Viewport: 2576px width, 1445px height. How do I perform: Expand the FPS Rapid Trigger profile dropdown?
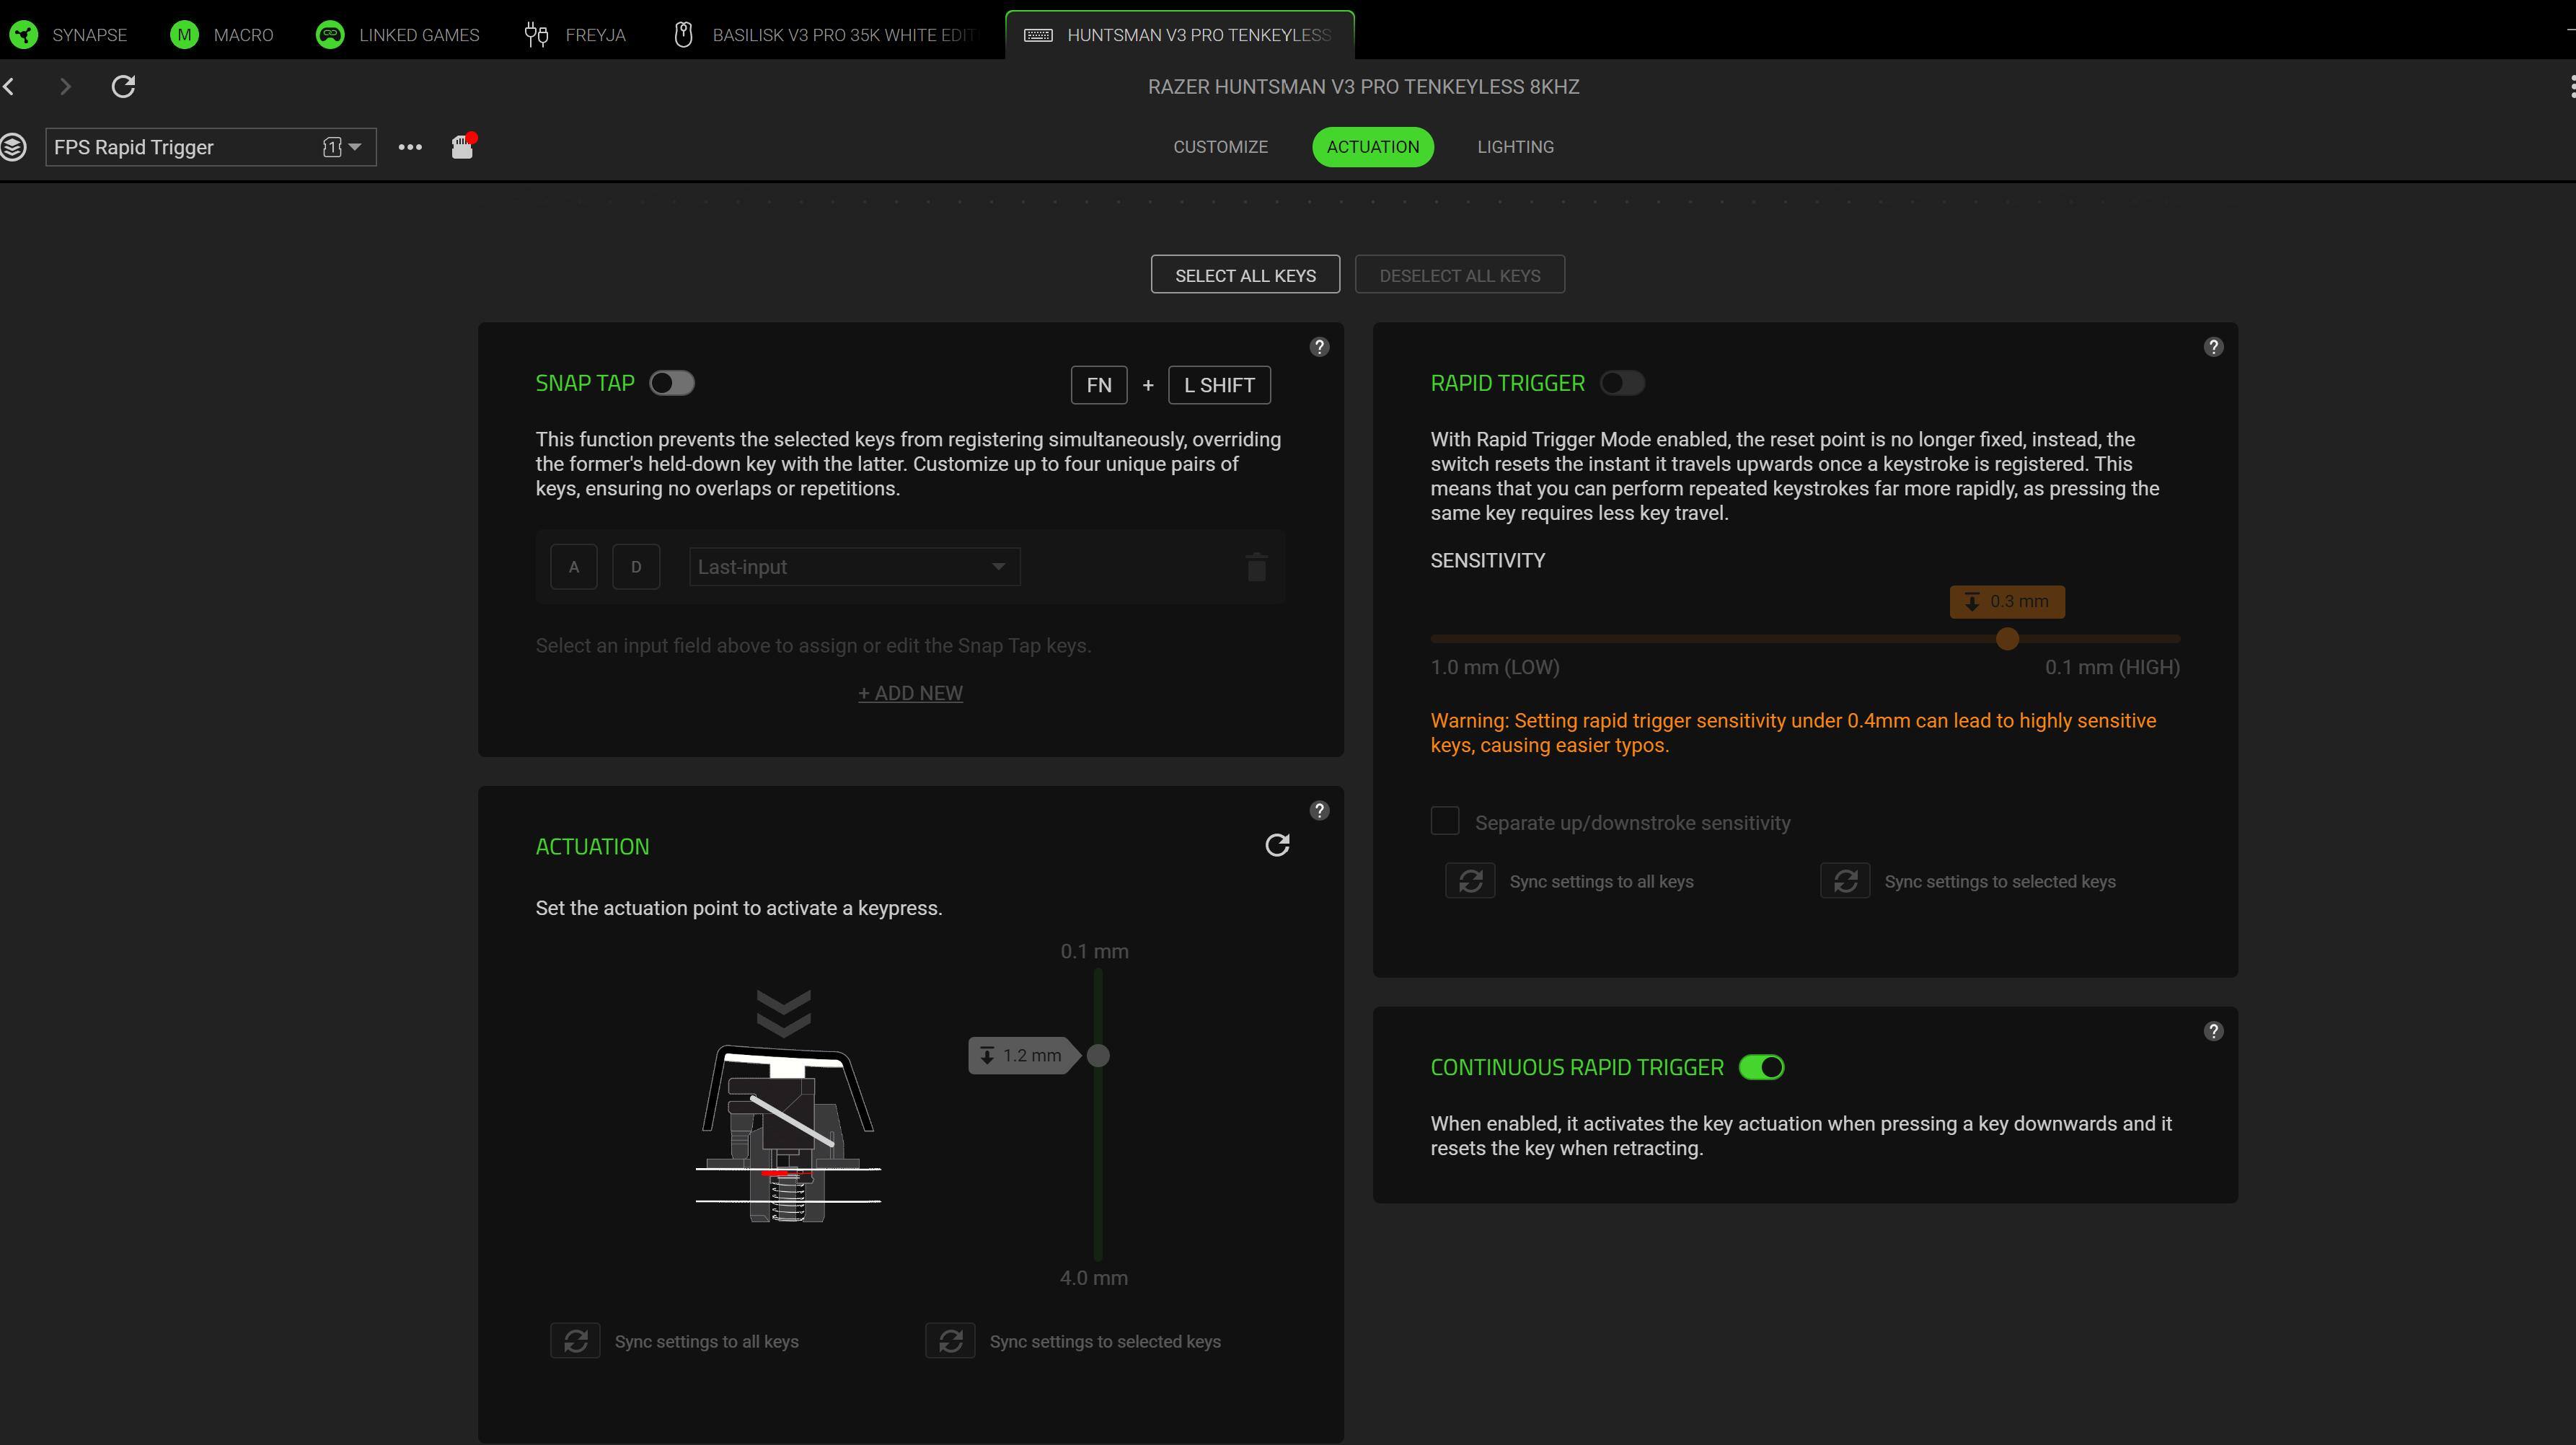pos(354,147)
